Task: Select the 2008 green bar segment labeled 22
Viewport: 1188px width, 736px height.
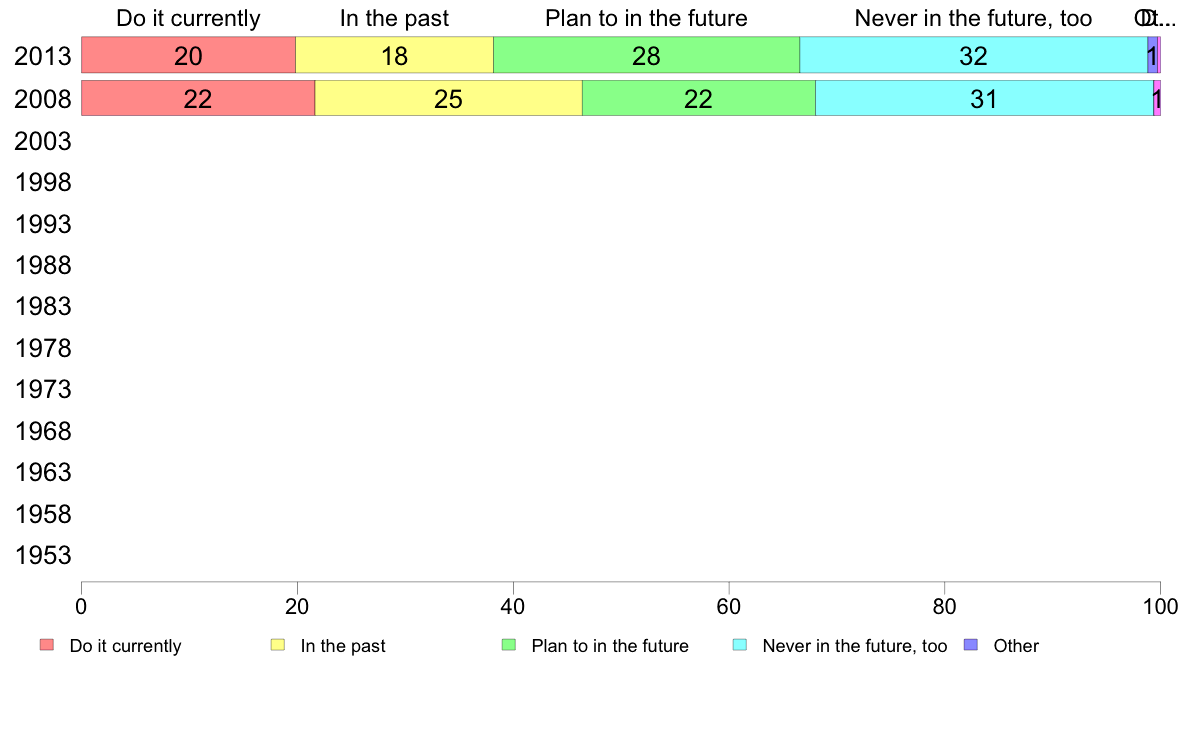Action: [699, 99]
